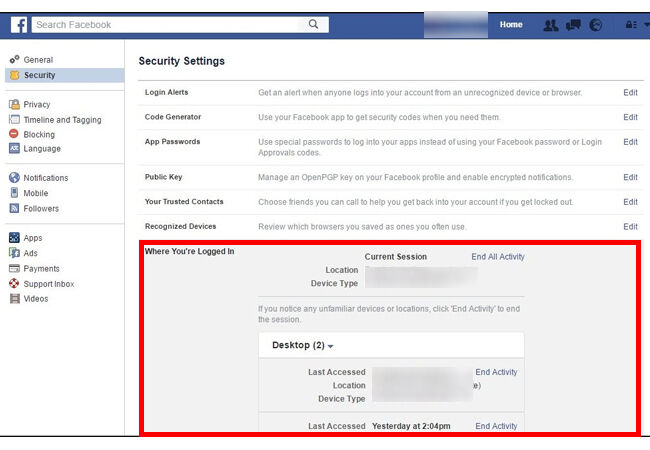Click the Public Key row label
The image size is (650, 450).
pos(163,177)
